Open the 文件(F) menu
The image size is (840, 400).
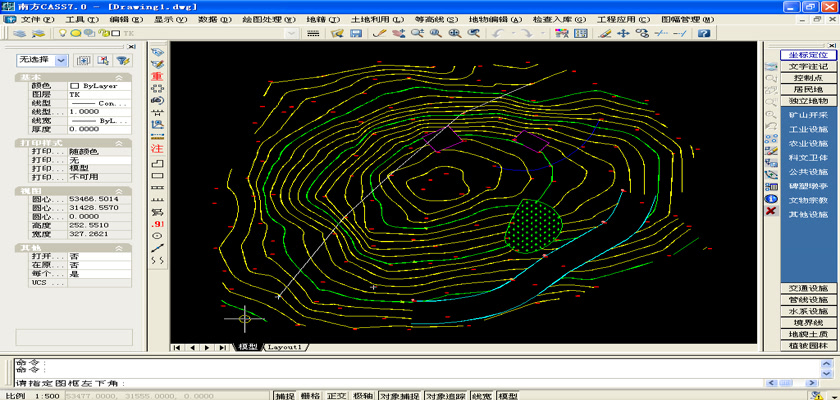38,19
